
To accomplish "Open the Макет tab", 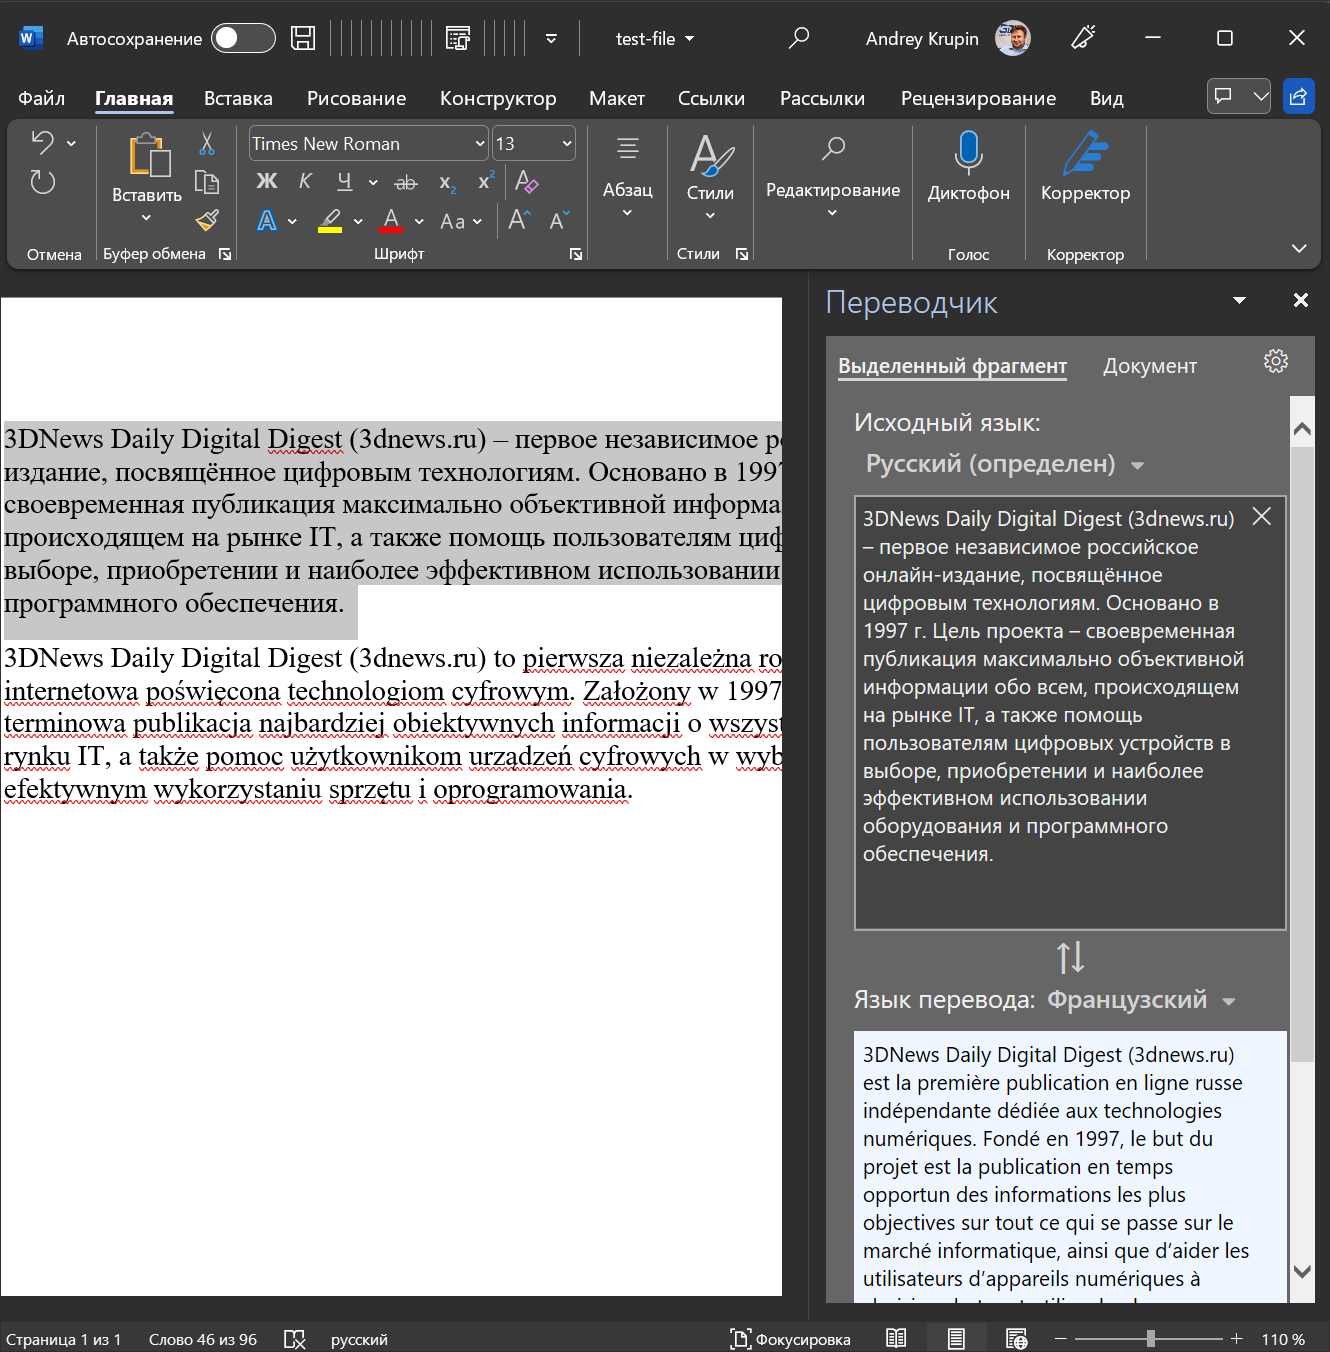I will pyautogui.click(x=617, y=98).
